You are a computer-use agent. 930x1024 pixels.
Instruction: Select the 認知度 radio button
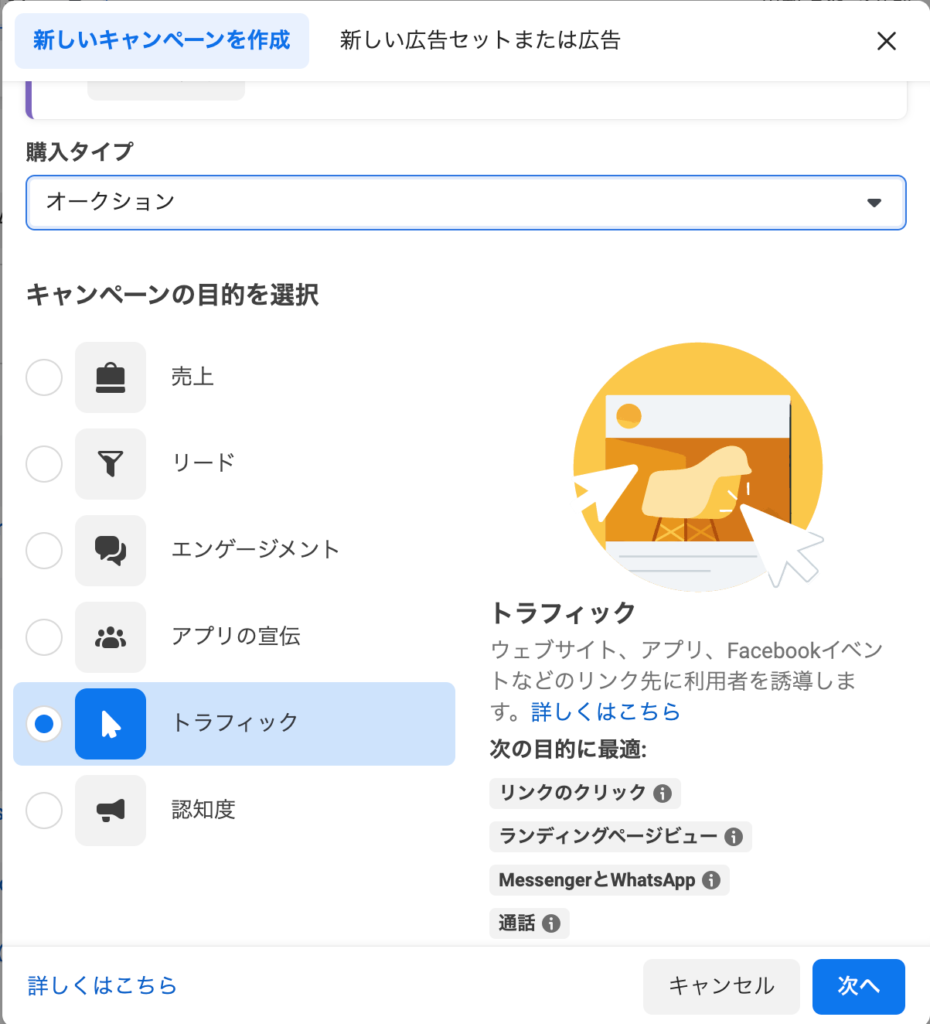click(43, 810)
